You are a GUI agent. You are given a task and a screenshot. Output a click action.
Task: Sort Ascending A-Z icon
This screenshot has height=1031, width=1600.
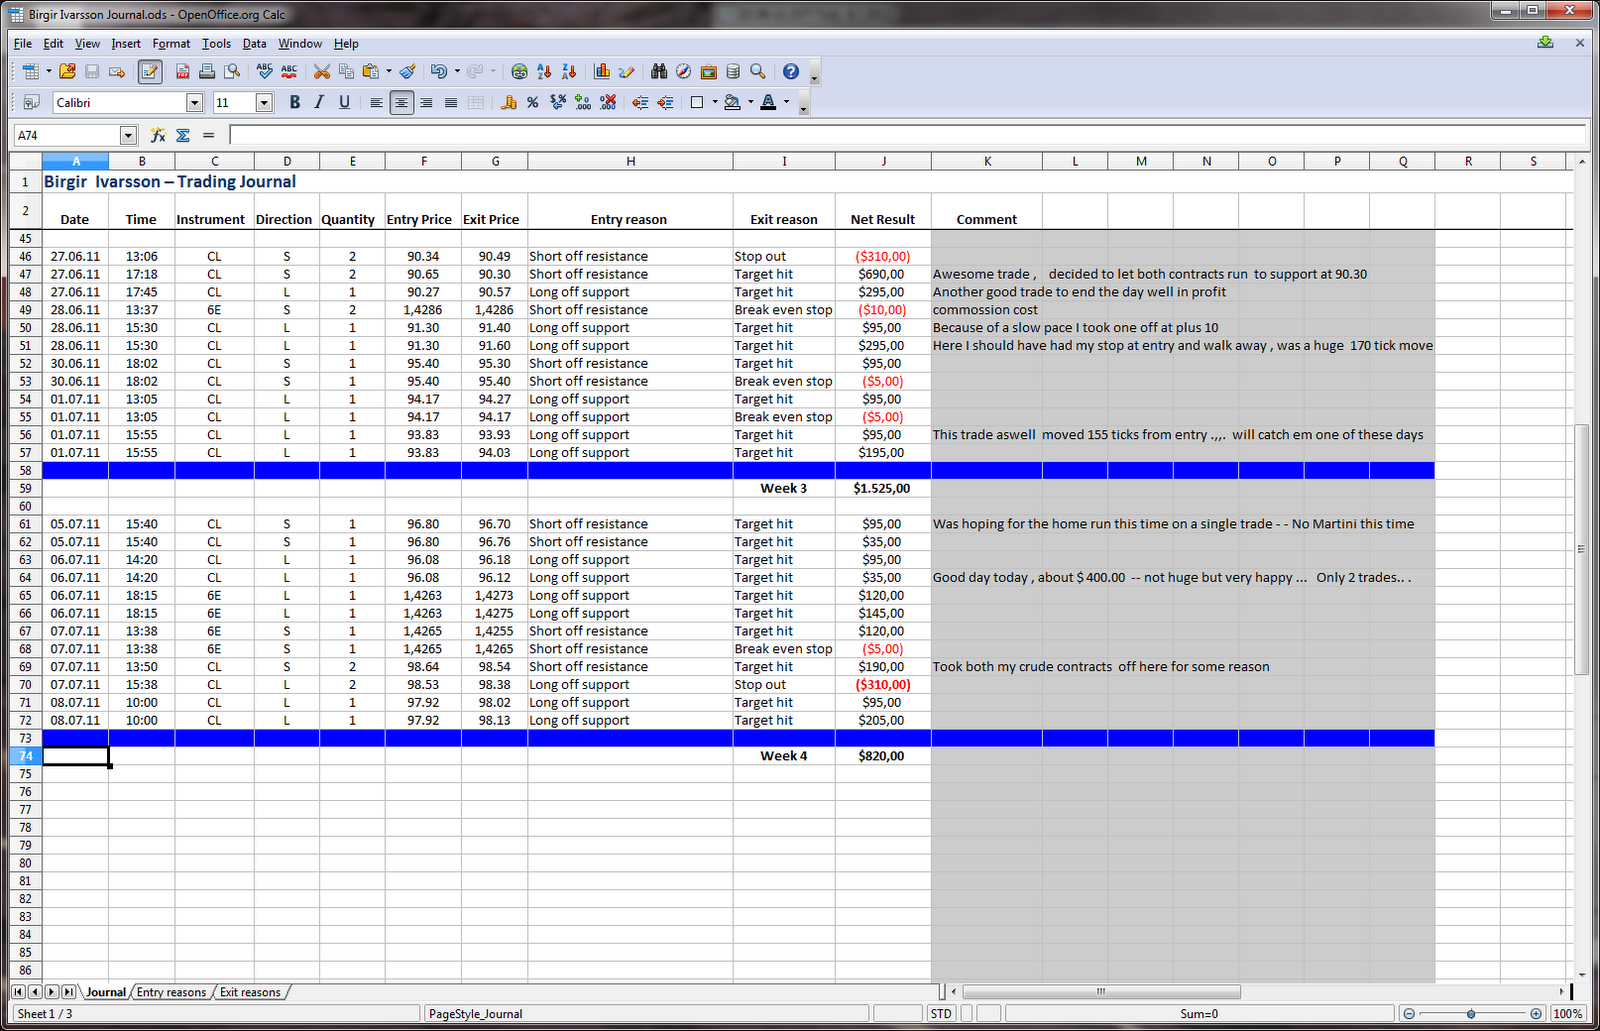tap(544, 71)
